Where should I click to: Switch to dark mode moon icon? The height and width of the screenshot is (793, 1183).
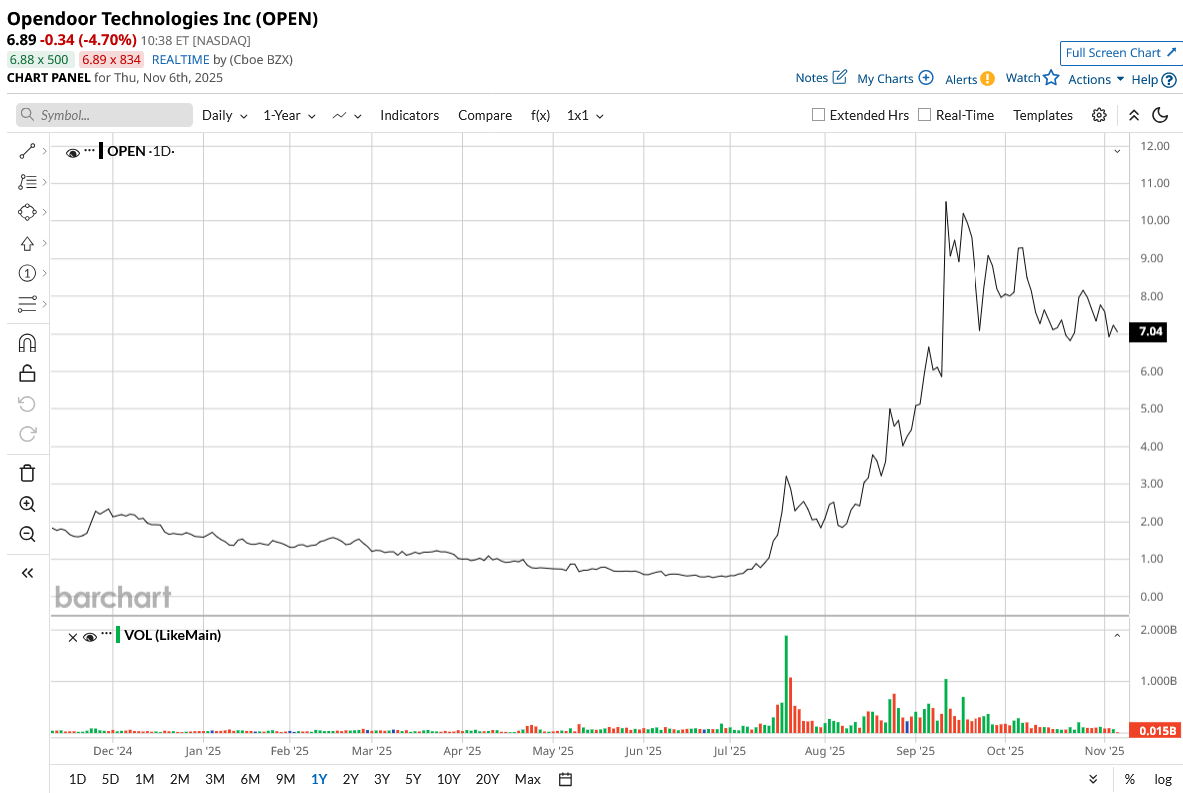tap(1160, 115)
